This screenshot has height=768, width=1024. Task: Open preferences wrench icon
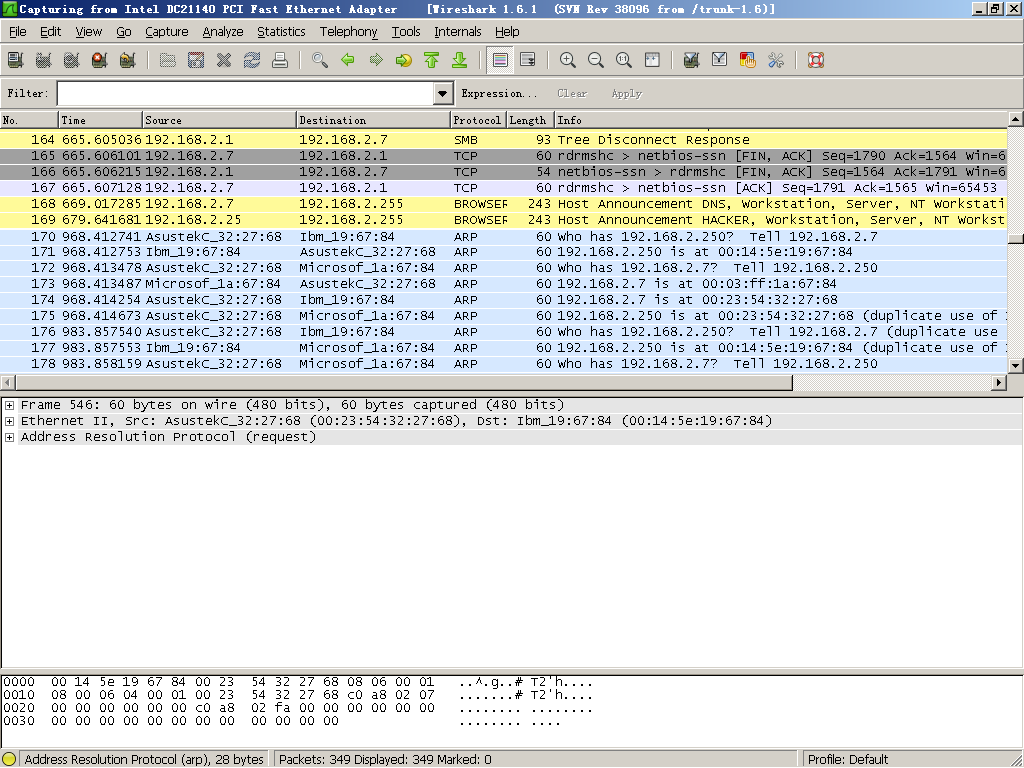tap(776, 60)
